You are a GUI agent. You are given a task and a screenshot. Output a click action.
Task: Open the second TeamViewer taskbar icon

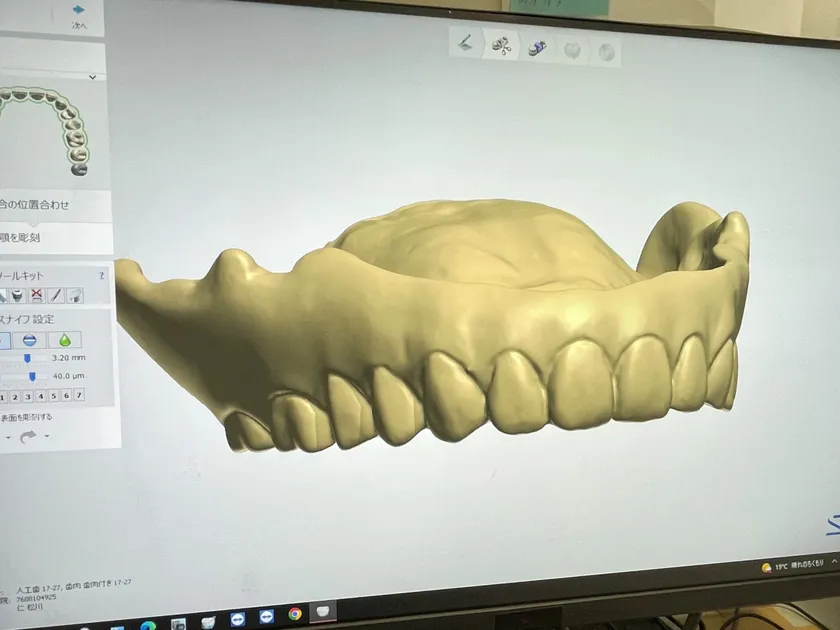266,616
